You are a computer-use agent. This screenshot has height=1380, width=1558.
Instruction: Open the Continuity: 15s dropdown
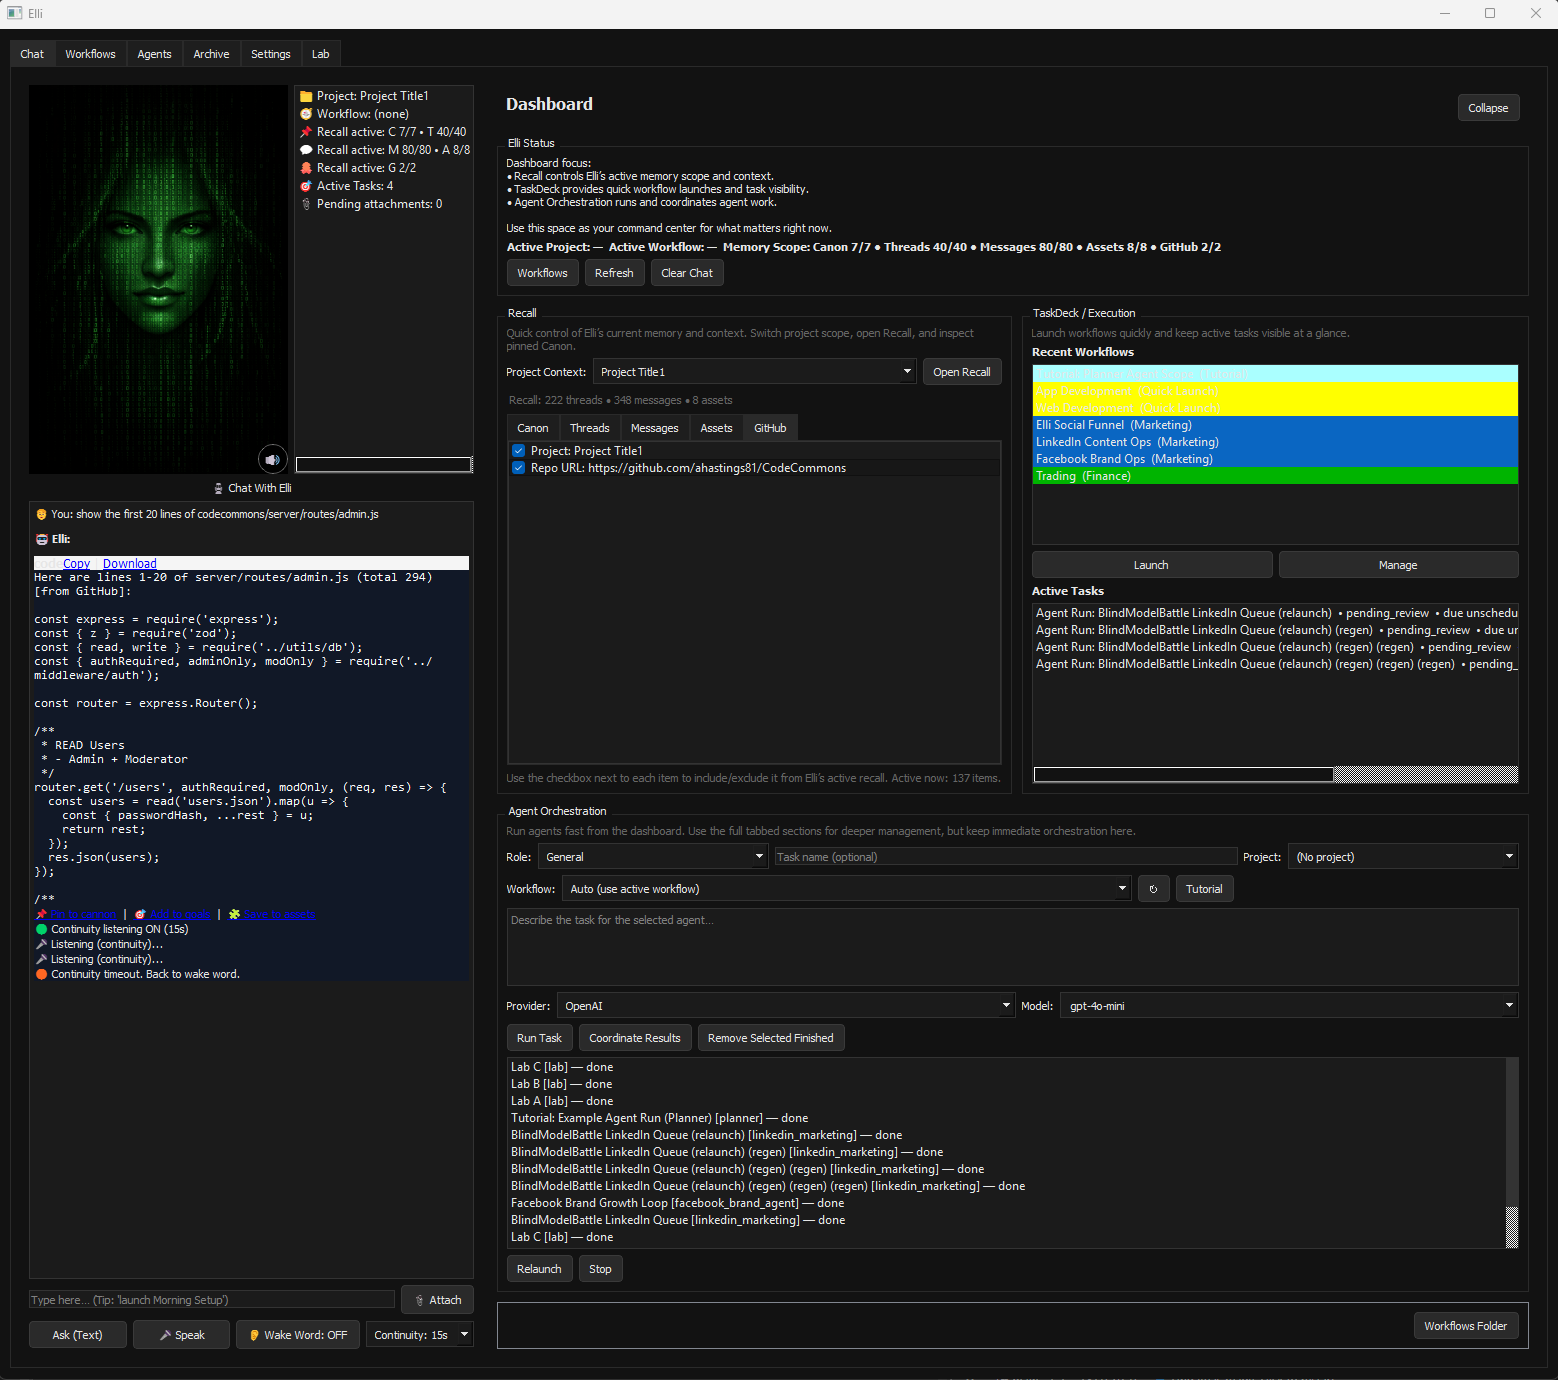(419, 1334)
